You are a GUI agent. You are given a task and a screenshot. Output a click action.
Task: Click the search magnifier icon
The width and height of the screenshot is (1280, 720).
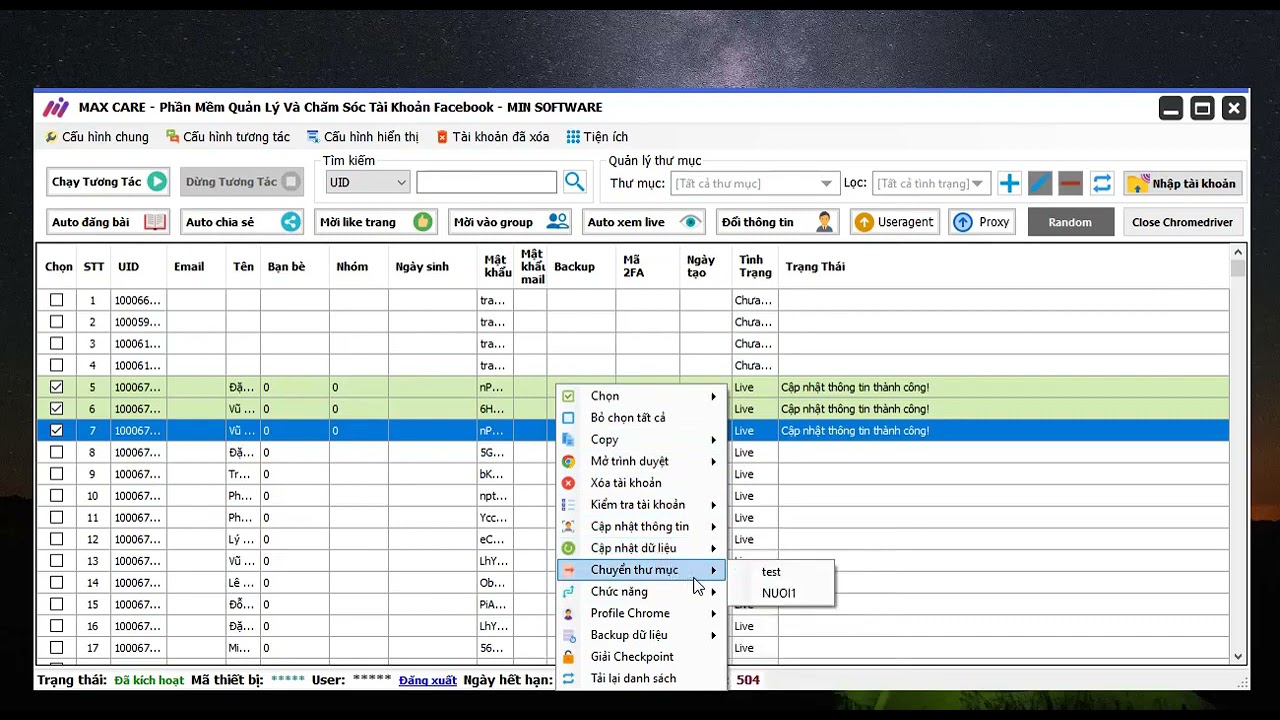click(574, 181)
